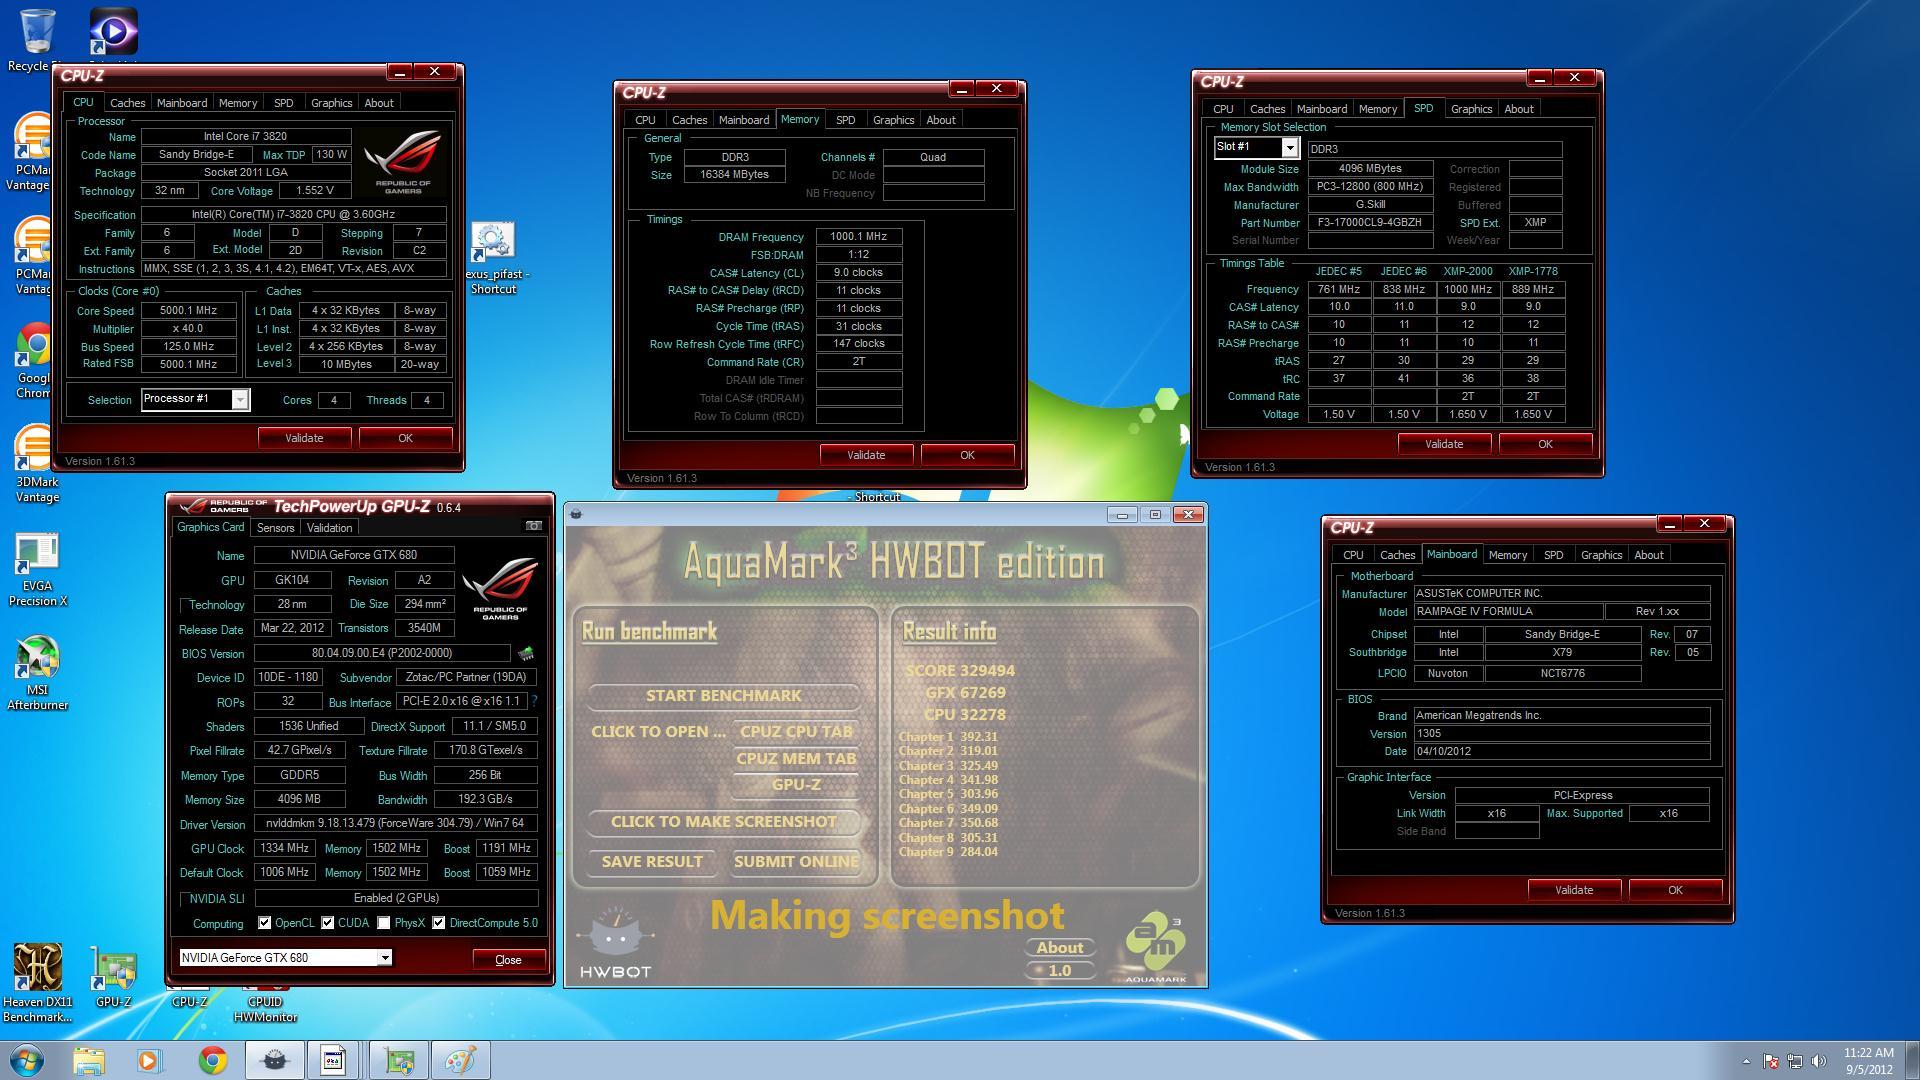Select Graphics tab in SPD CPU-Z window
The width and height of the screenshot is (1920, 1080).
[1471, 109]
